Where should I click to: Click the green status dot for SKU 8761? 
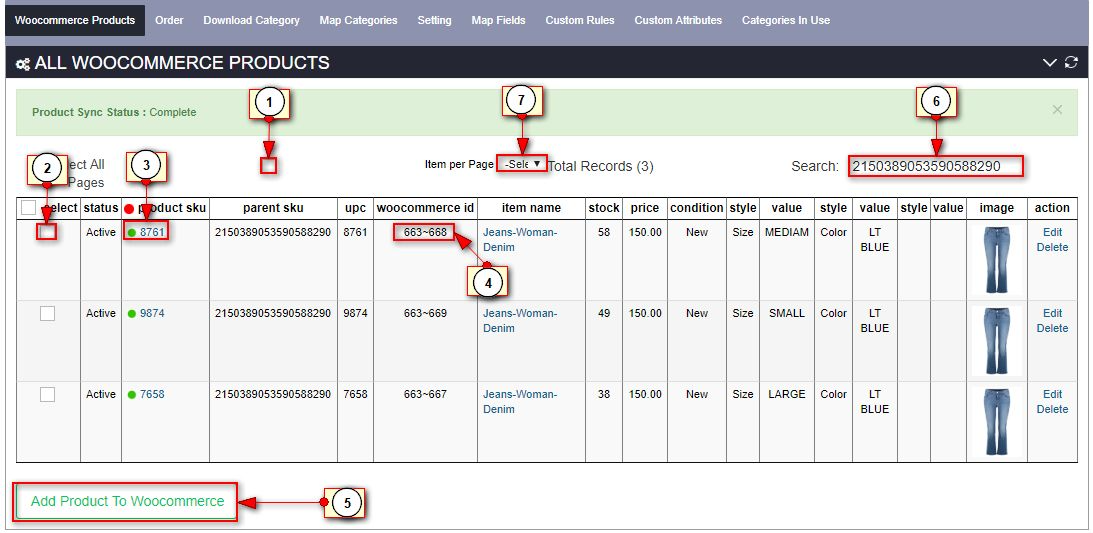click(132, 233)
